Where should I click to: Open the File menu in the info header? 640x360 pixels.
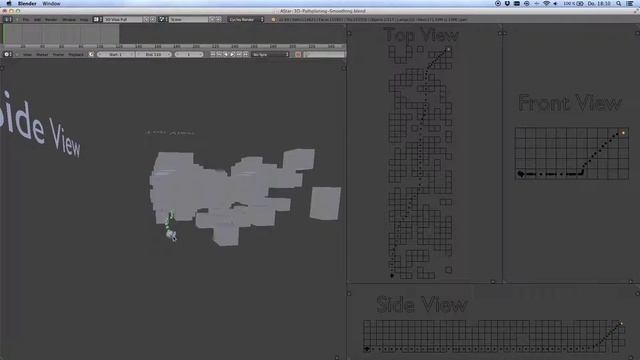tap(26, 19)
